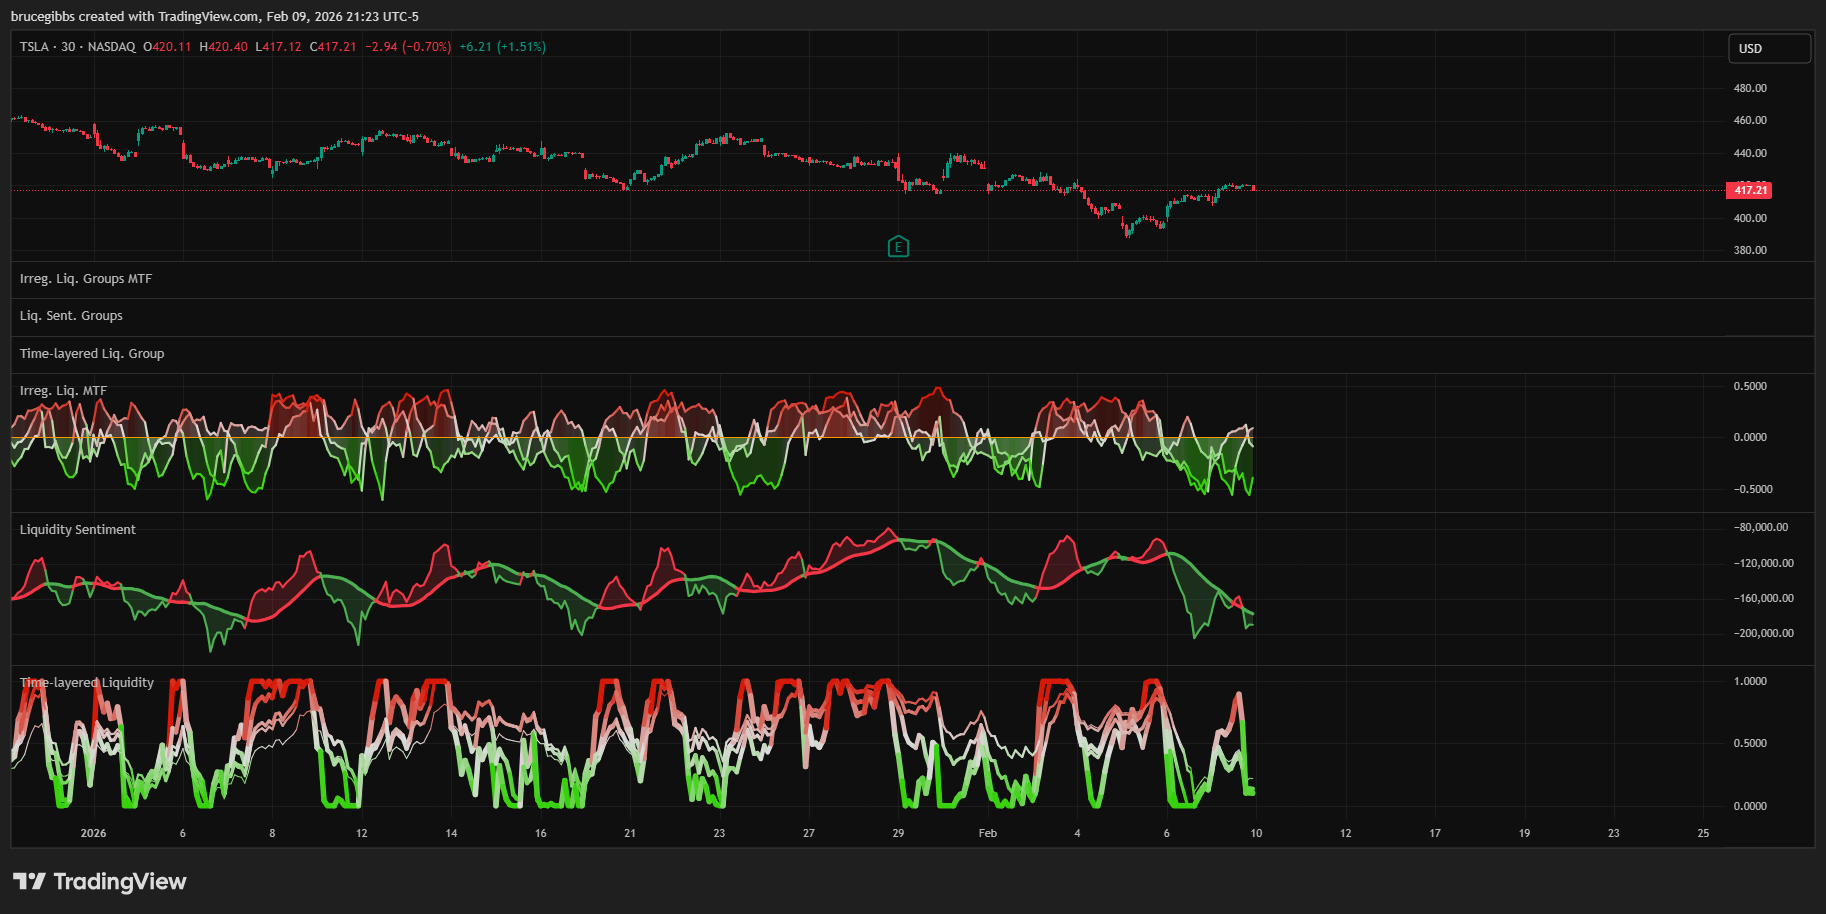The image size is (1826, 914).
Task: Click the 25 date on time axis
Action: (x=1703, y=833)
